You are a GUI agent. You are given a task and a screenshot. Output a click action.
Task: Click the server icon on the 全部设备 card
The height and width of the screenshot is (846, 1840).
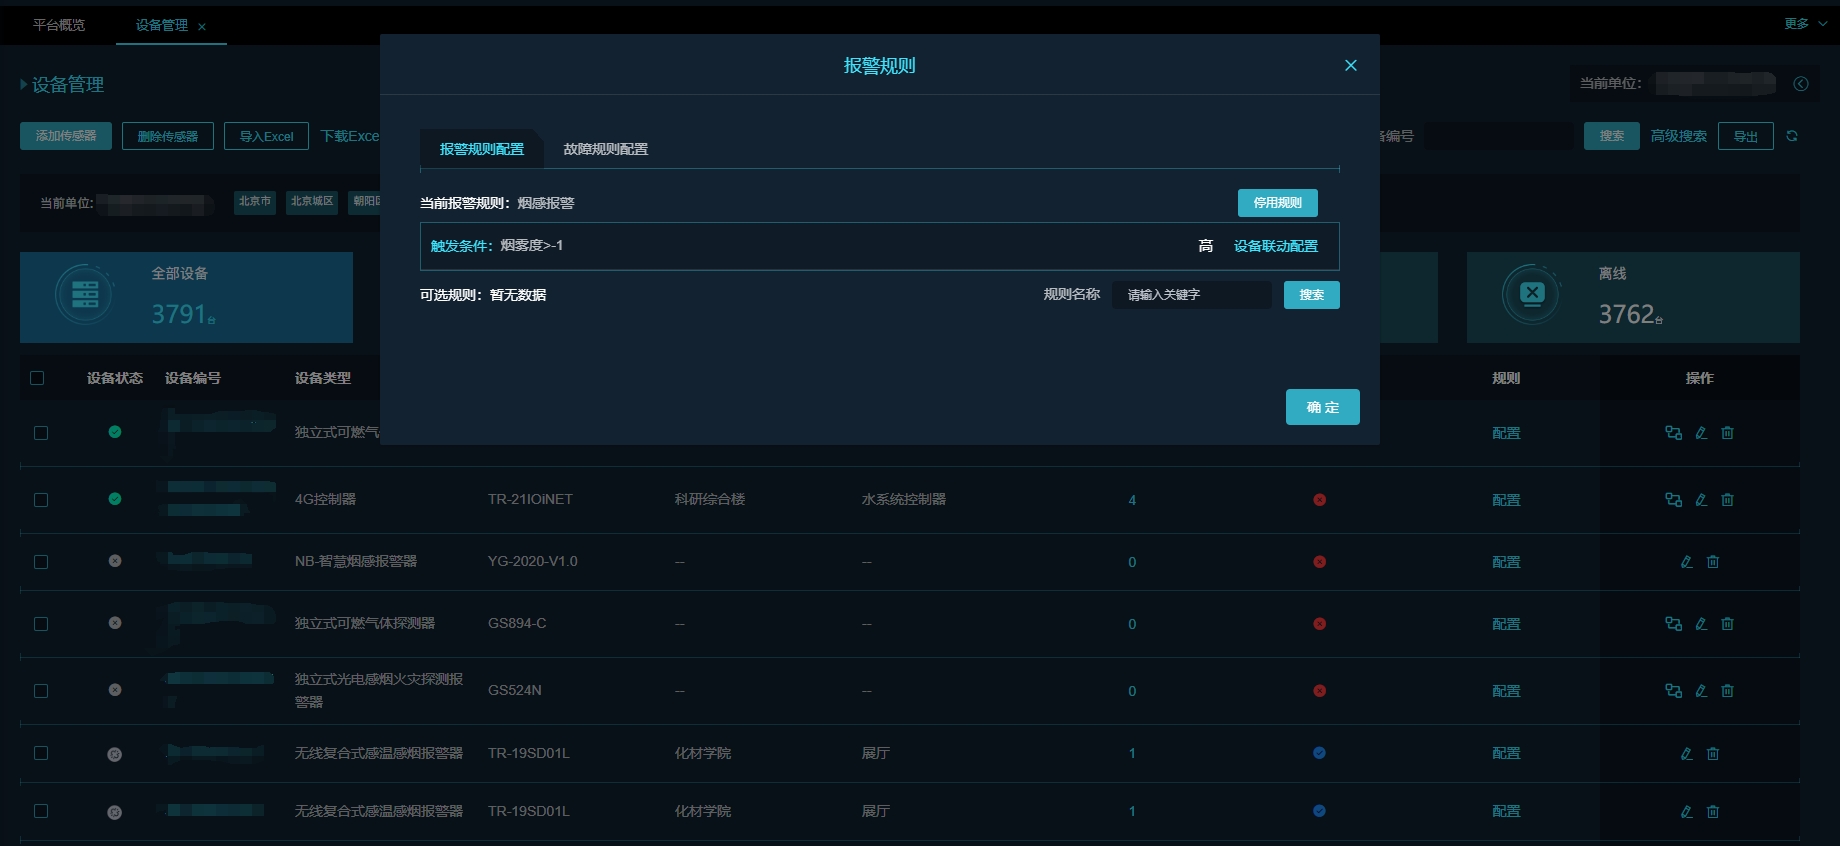click(85, 294)
